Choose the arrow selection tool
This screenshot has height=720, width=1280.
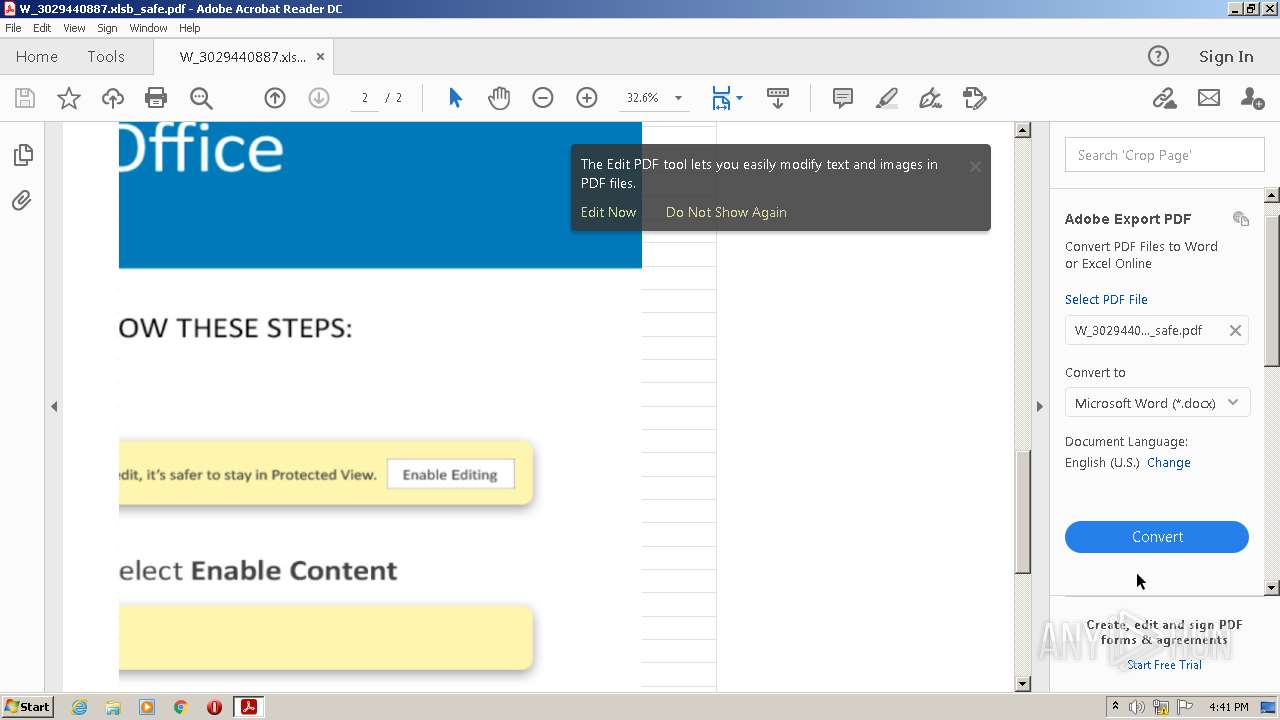tap(456, 98)
